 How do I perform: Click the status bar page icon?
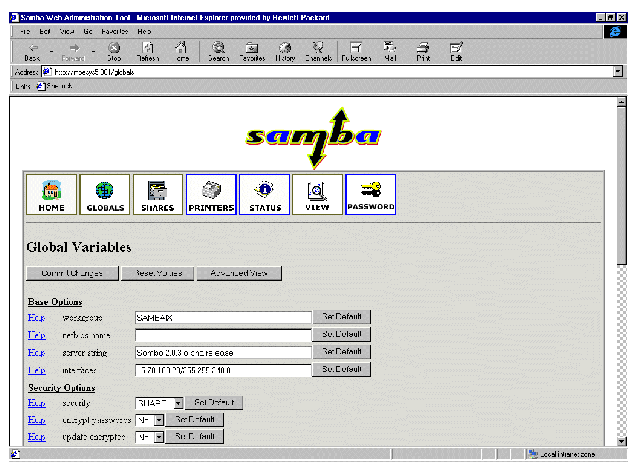[x=15, y=454]
